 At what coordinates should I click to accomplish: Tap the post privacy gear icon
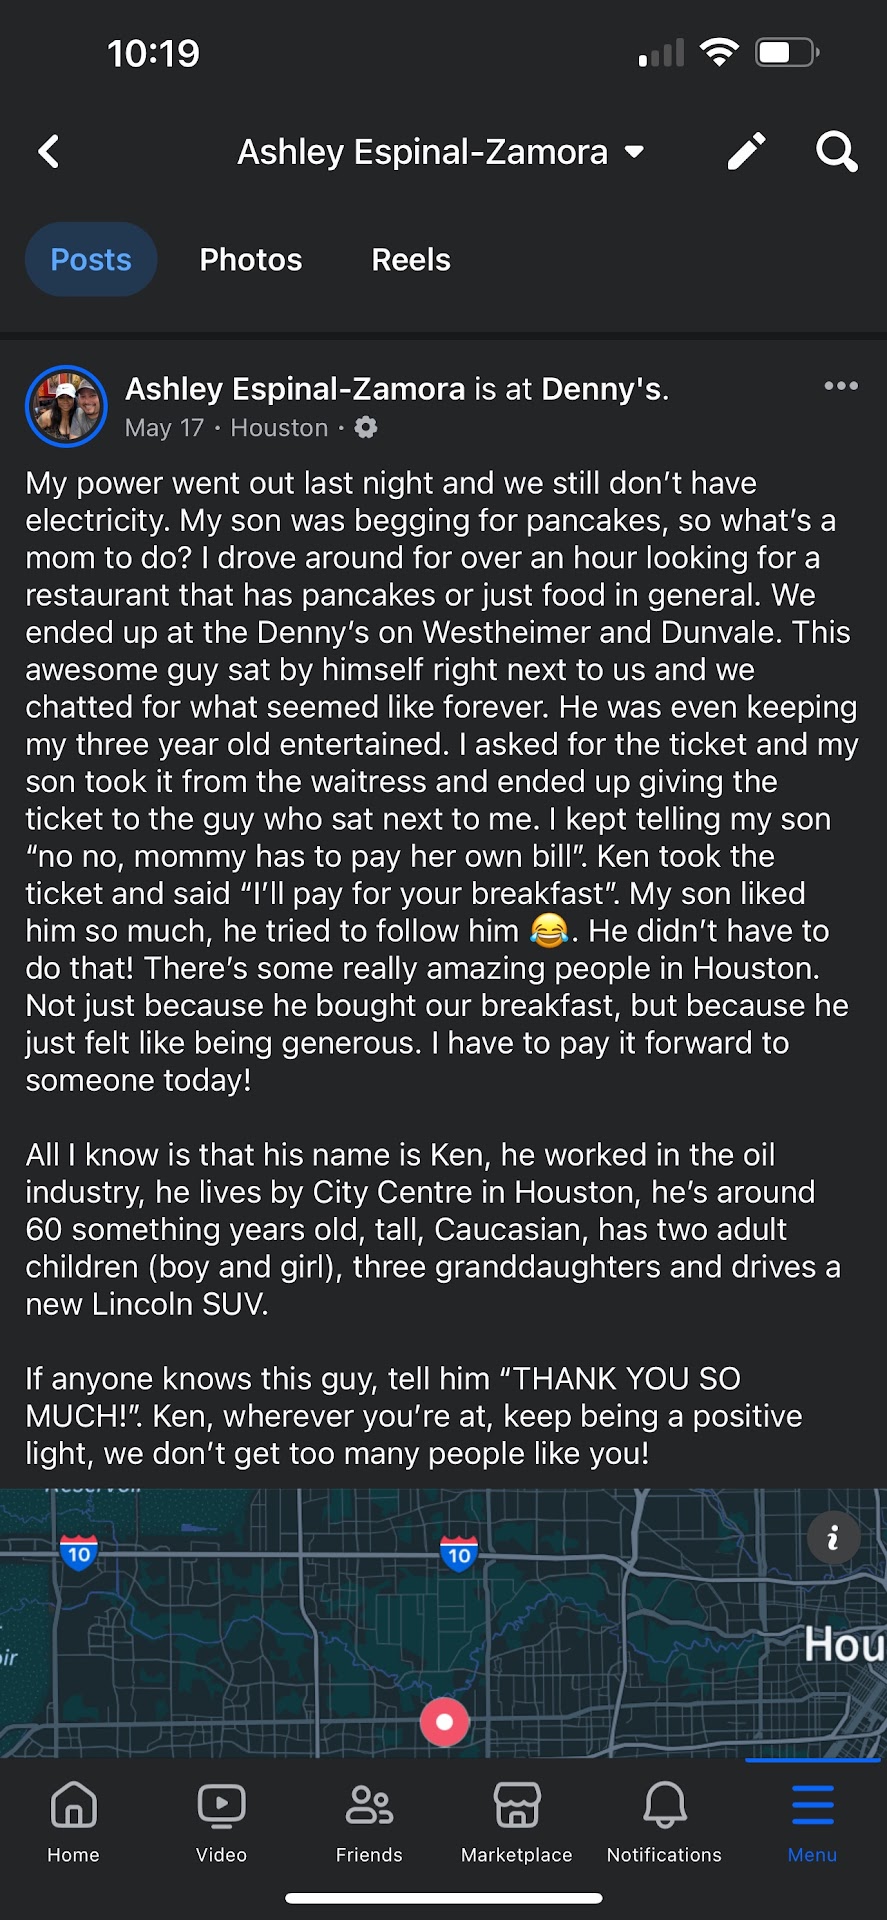(x=366, y=428)
